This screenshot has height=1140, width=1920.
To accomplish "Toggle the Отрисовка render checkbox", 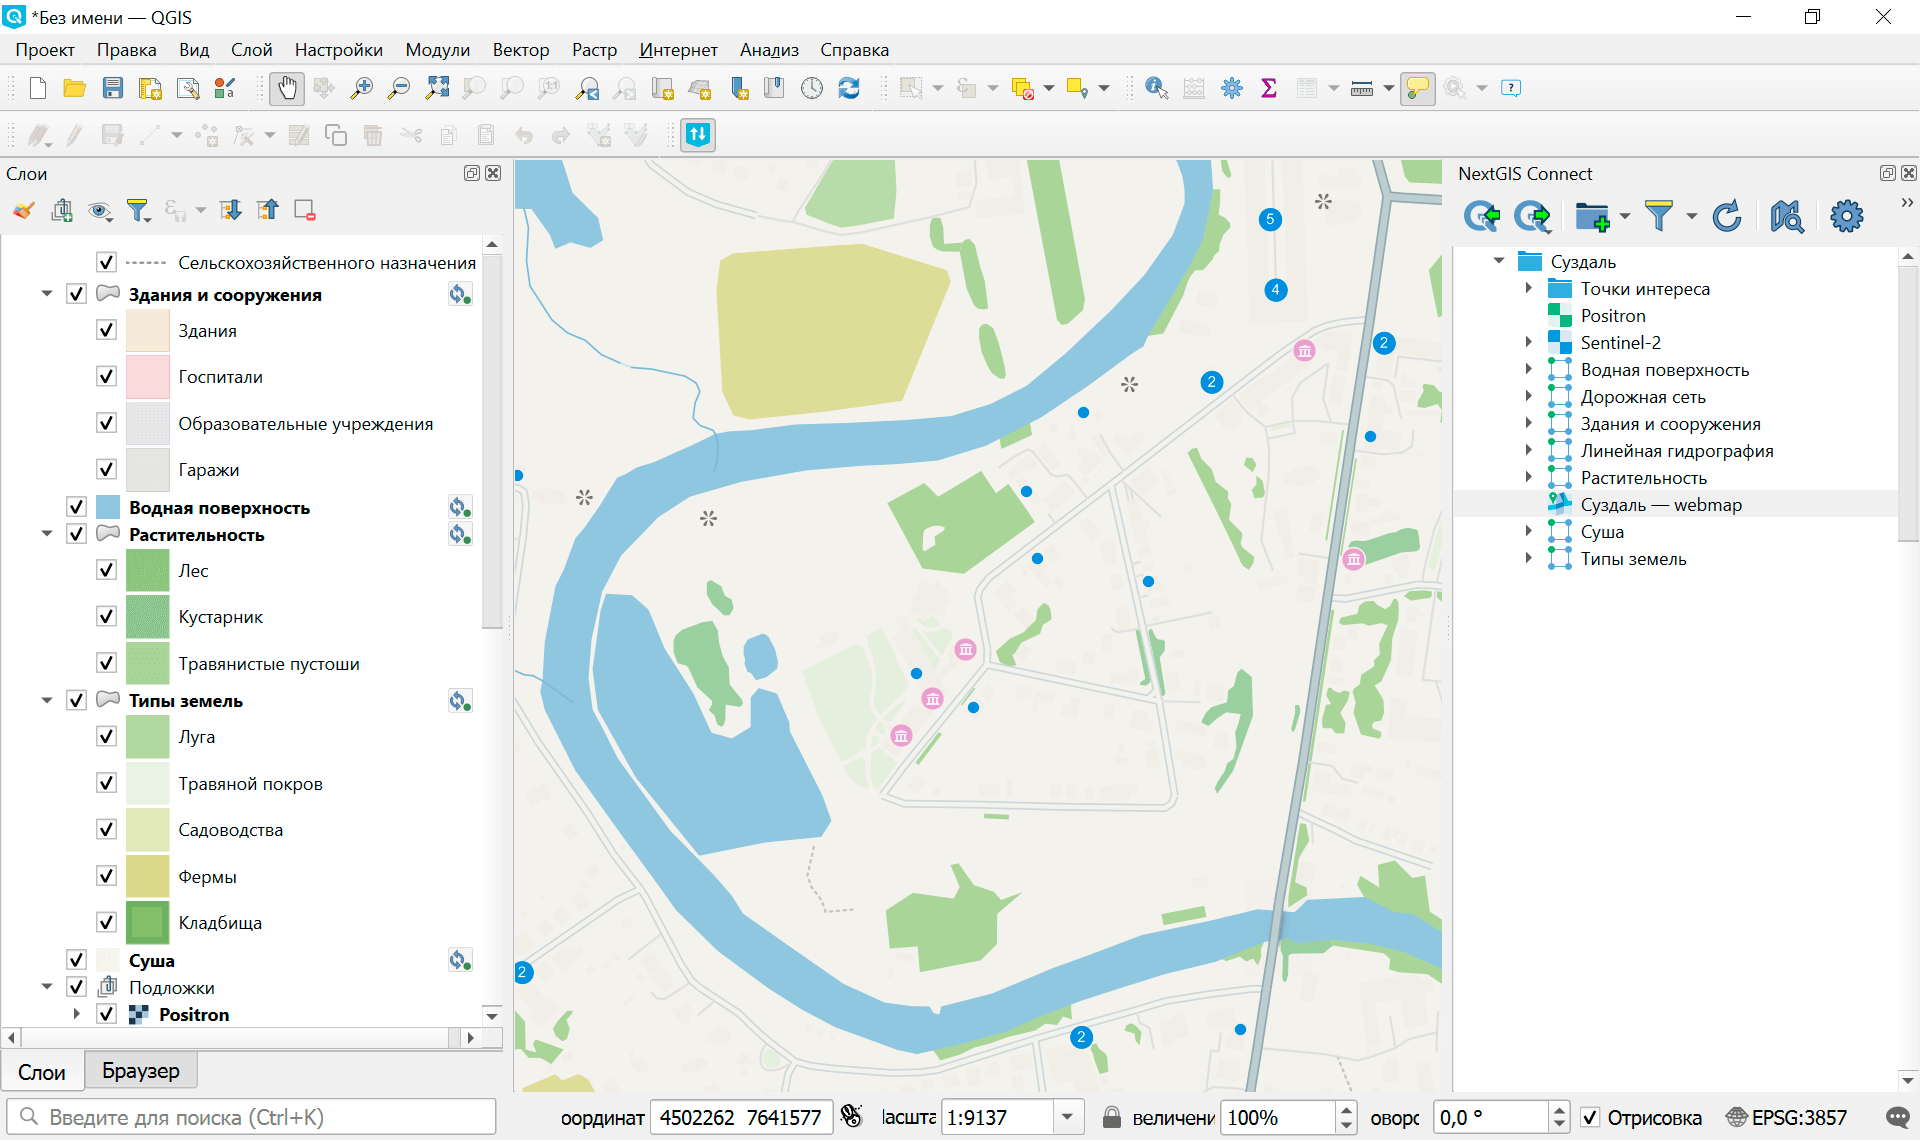I will 1590,1117.
